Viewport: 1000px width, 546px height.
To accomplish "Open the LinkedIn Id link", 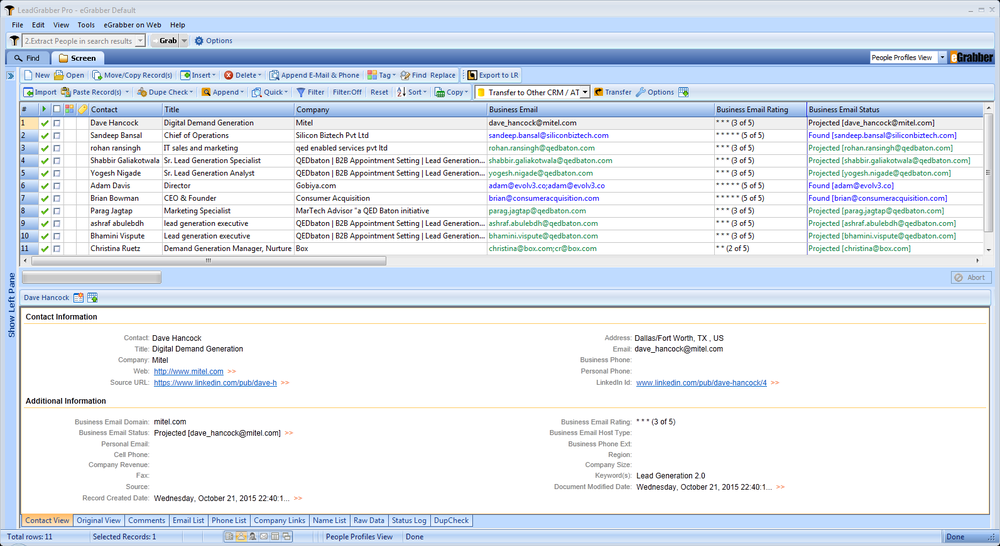I will pos(702,383).
